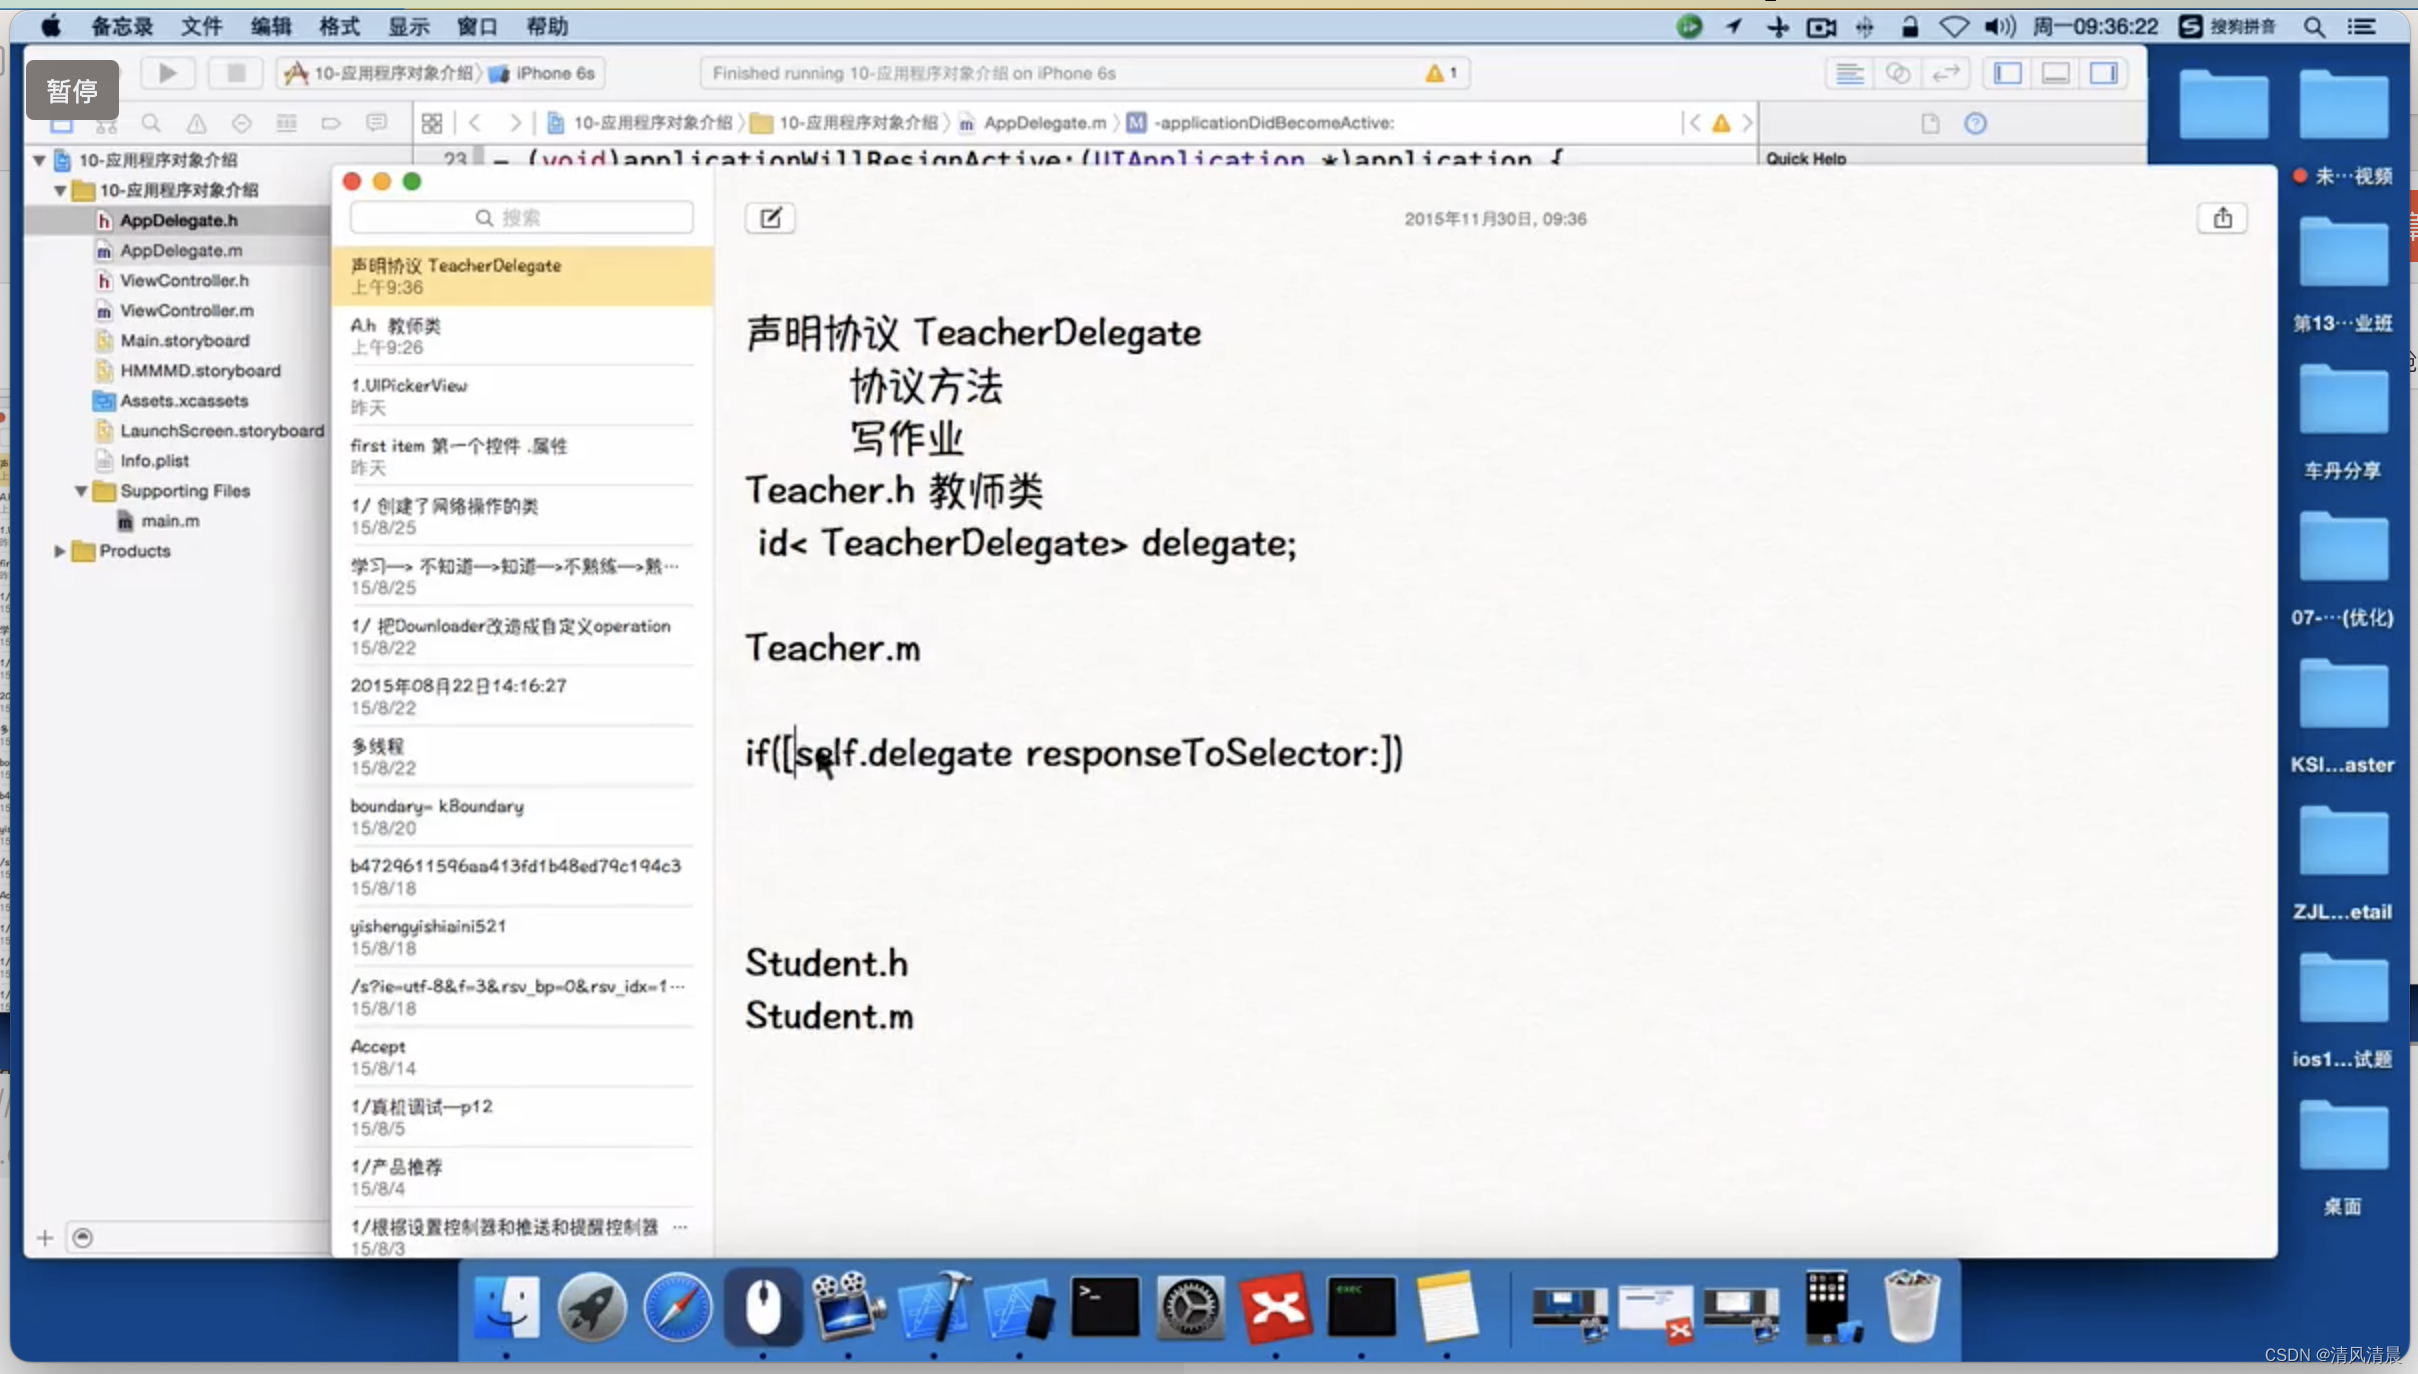Open the note 多线程
Screen dimensions: 2418x1374
(522, 757)
